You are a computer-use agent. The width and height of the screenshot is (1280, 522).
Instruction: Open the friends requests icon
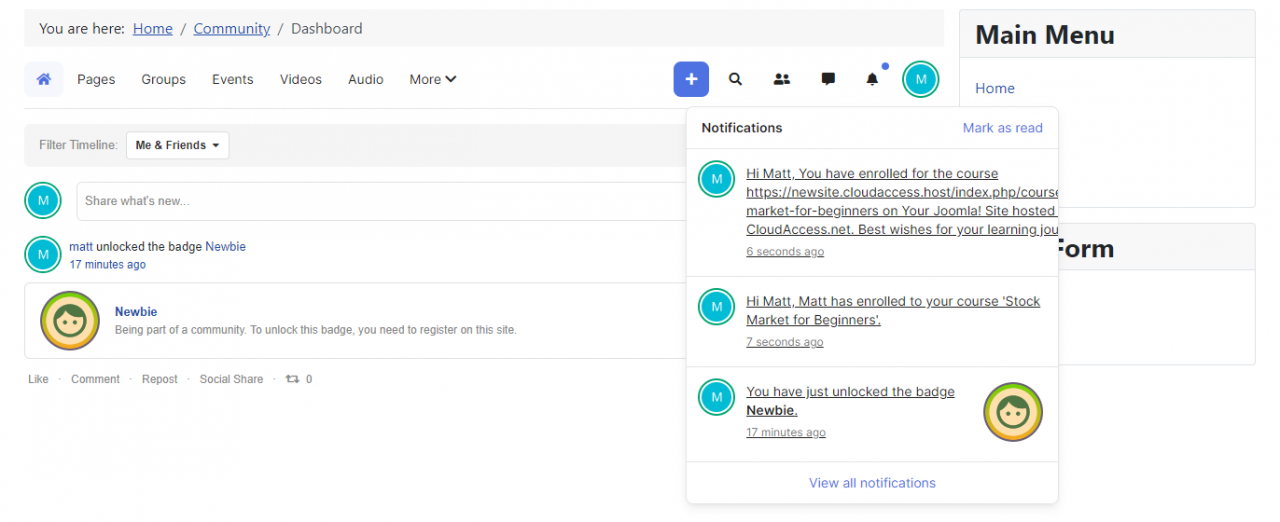[x=782, y=79]
